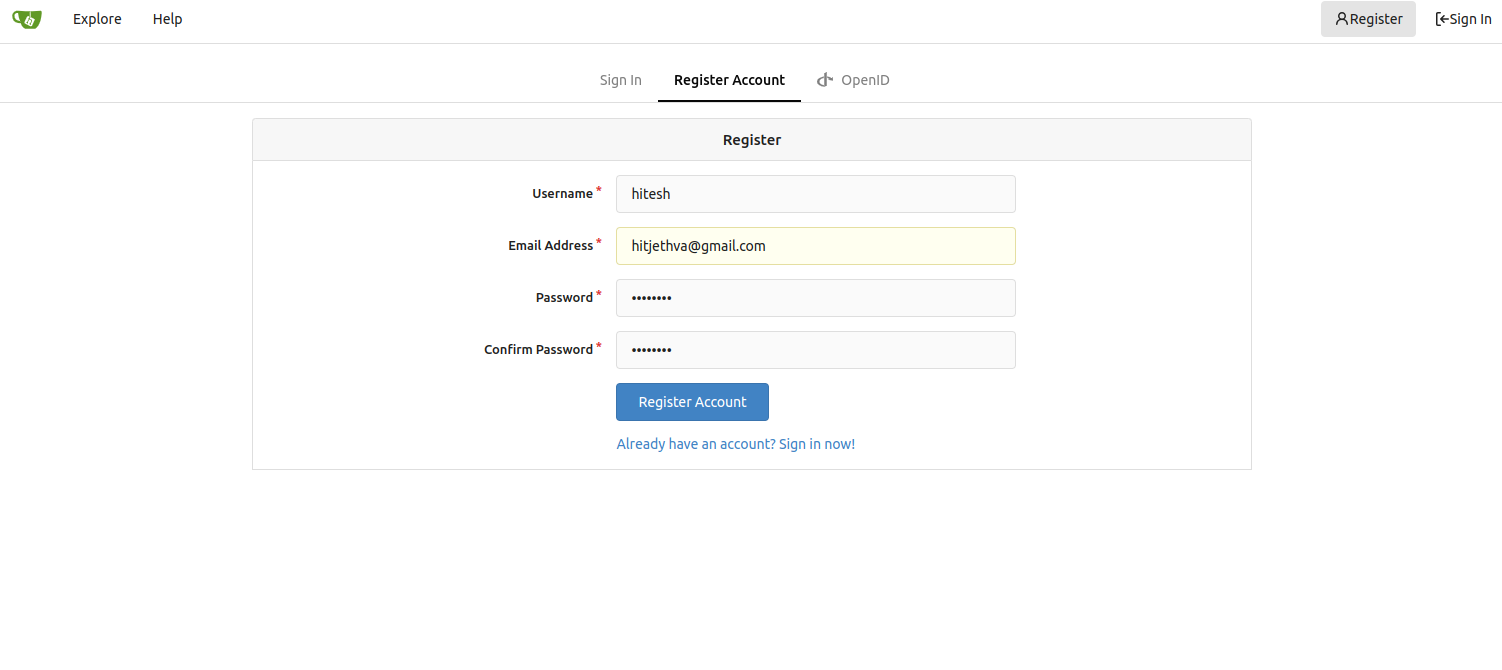The image size is (1502, 670).
Task: Click the Username field label
Action: pyautogui.click(x=562, y=194)
